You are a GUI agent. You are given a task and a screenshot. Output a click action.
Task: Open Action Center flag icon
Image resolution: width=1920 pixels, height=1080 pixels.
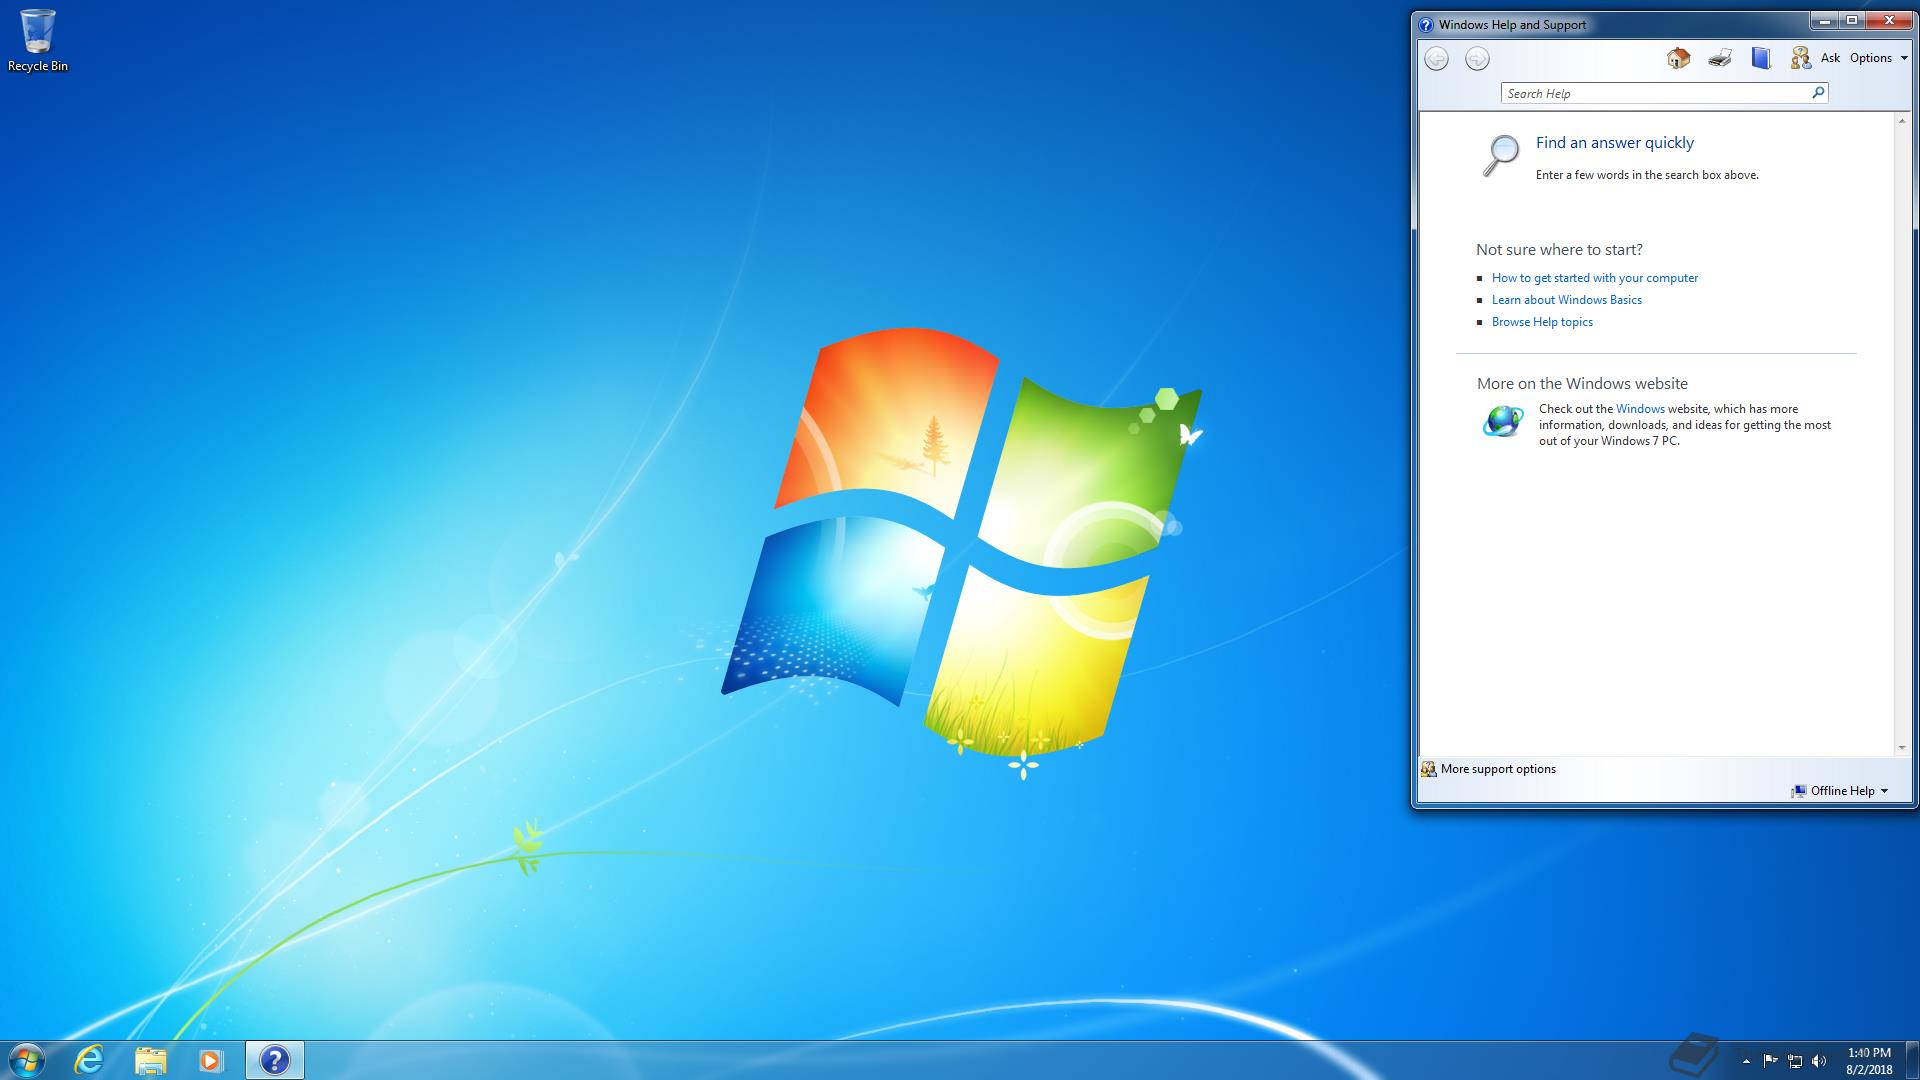point(1770,1061)
